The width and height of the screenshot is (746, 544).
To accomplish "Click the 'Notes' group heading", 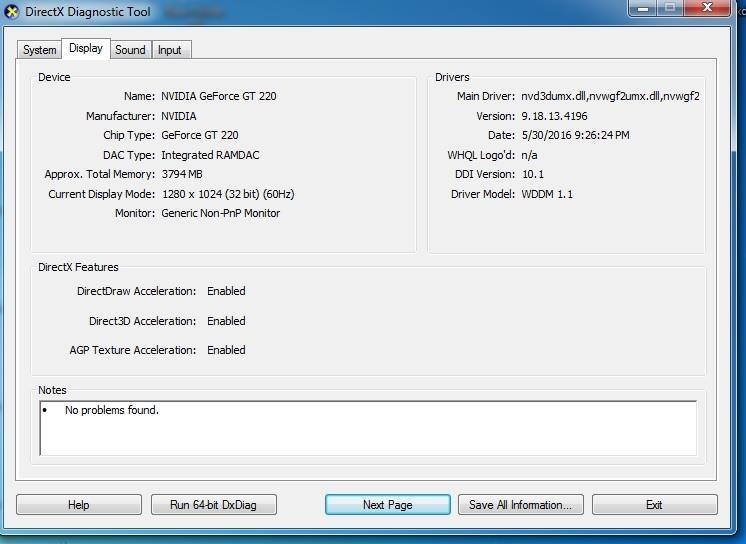I will 52,390.
